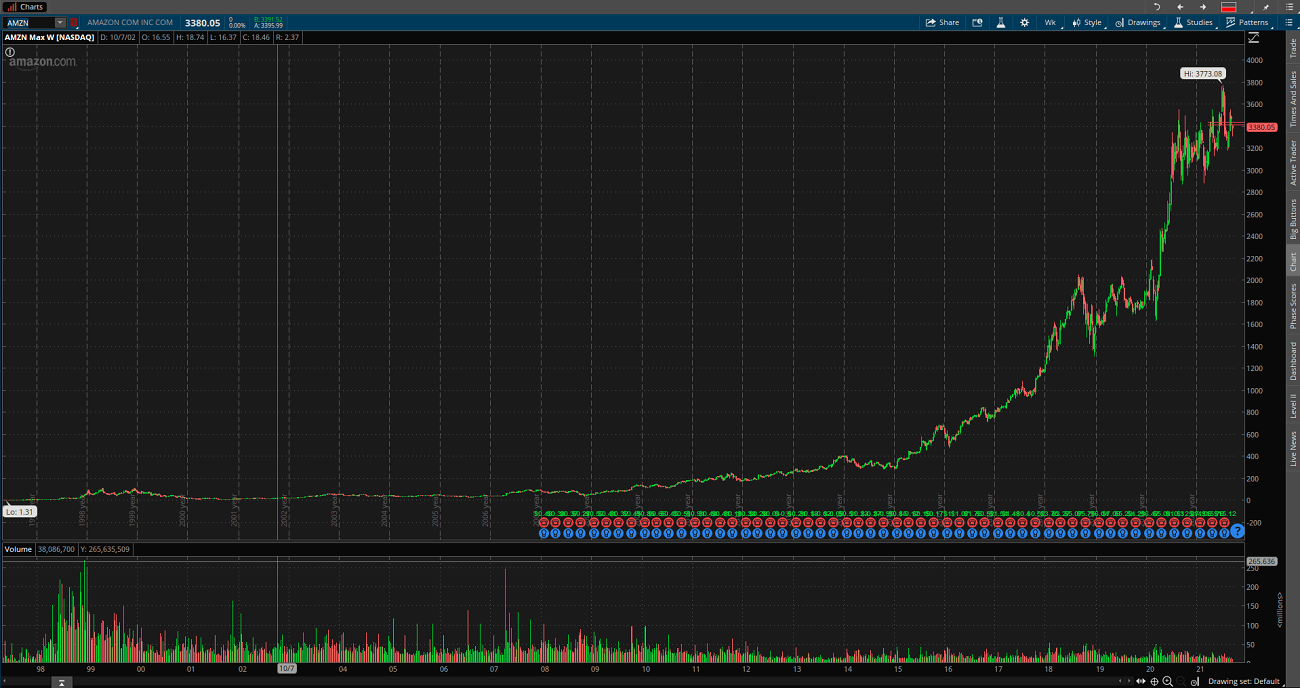Click the crosshair pan icon at bottom
The width and height of the screenshot is (1300, 688).
(x=1154, y=681)
